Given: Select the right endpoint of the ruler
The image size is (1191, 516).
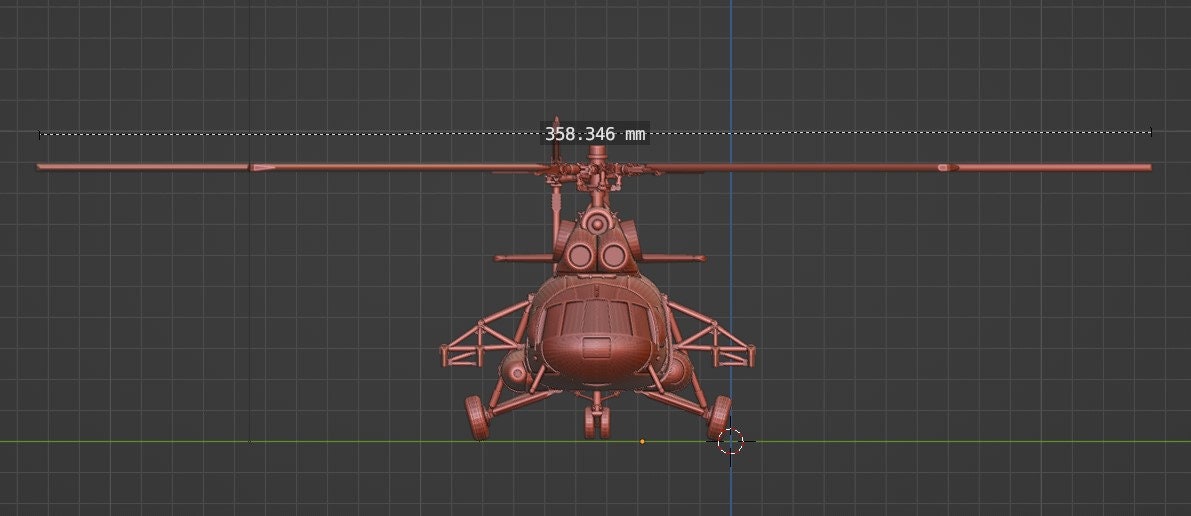Looking at the screenshot, I should 1151,132.
